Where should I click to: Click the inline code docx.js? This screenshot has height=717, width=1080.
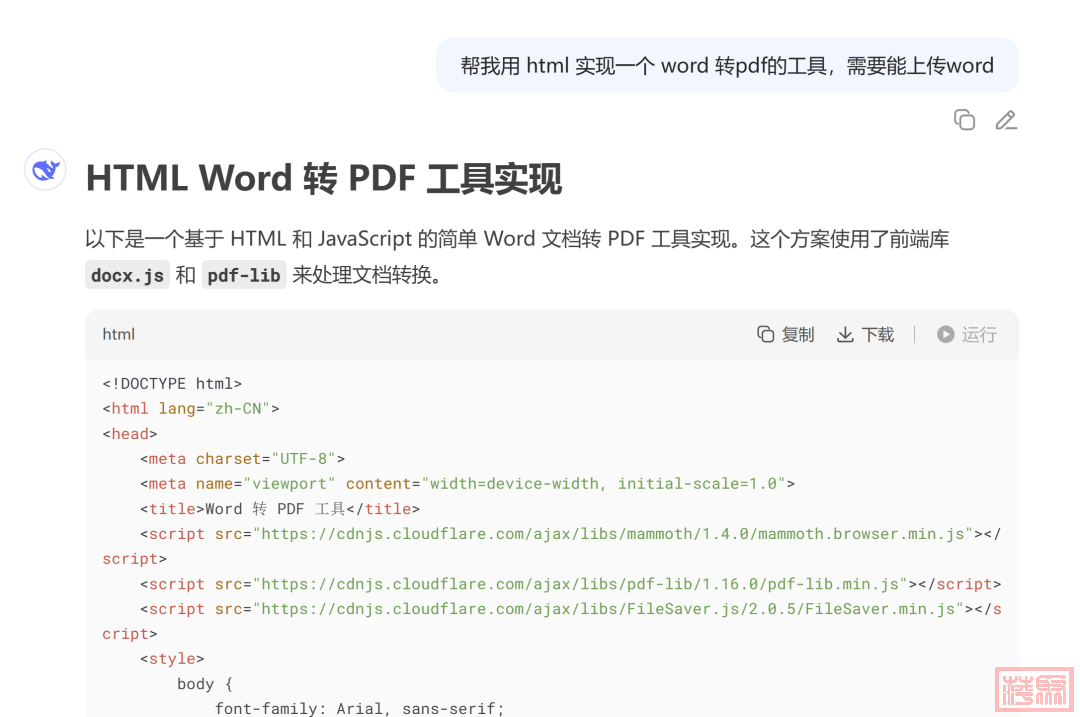[127, 276]
